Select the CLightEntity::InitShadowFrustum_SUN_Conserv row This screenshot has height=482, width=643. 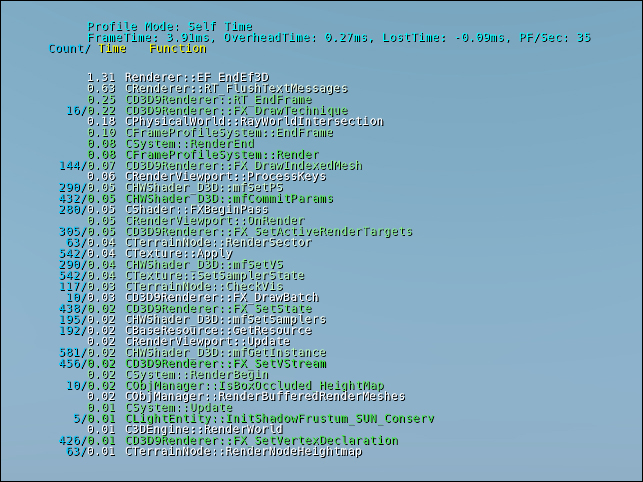(x=254, y=419)
